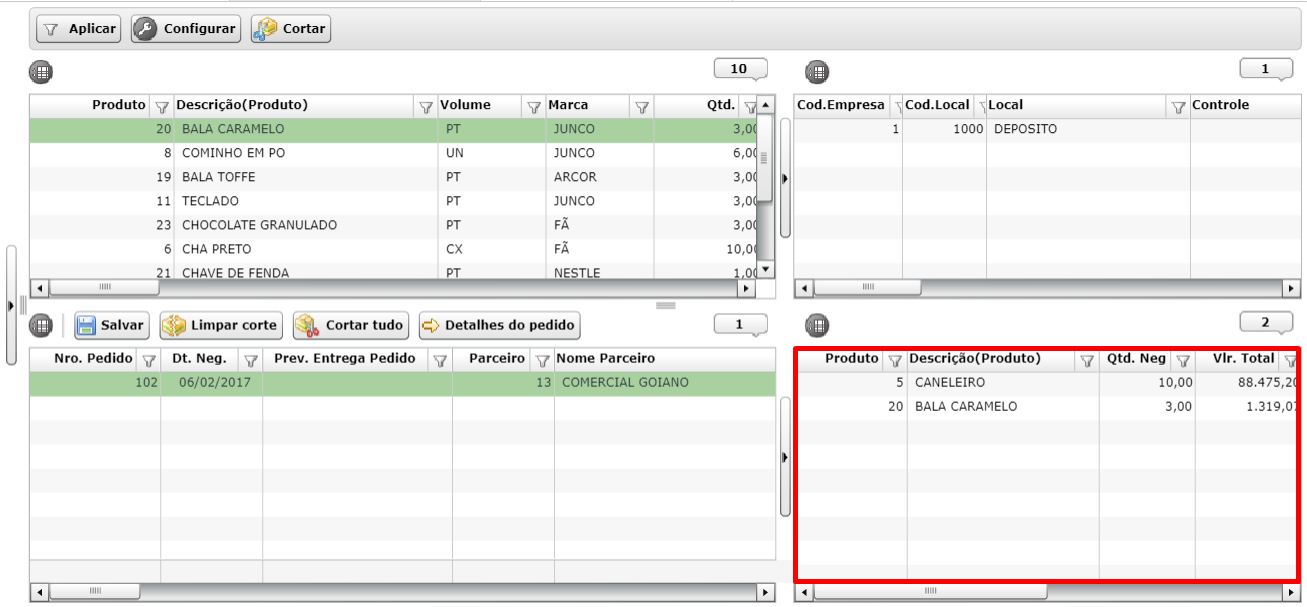1307x607 pixels.
Task: Click the grid icon left of Salvar
Action: [x=40, y=325]
